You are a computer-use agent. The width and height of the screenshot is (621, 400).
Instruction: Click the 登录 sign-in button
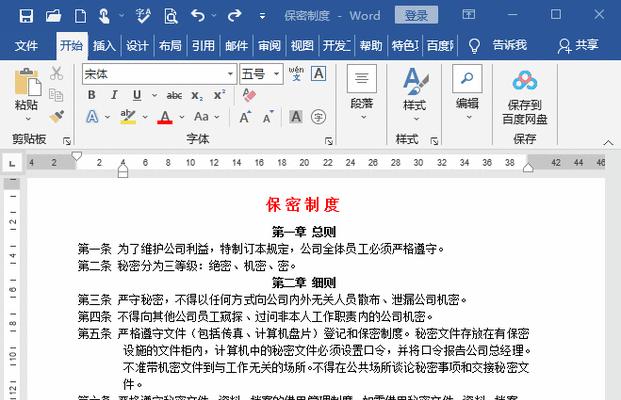pos(416,15)
